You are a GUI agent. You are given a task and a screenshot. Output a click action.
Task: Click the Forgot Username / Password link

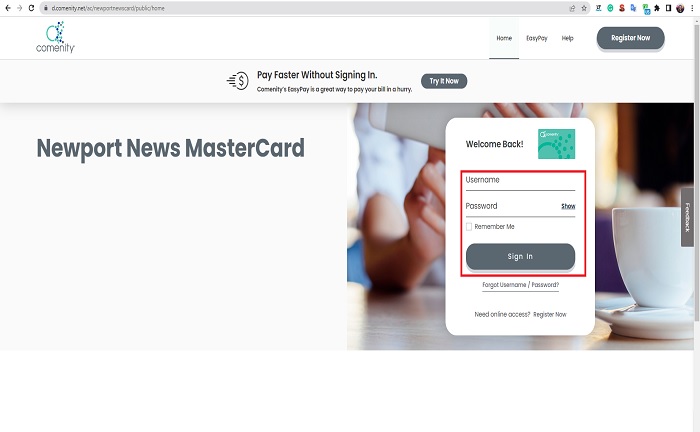(x=521, y=285)
